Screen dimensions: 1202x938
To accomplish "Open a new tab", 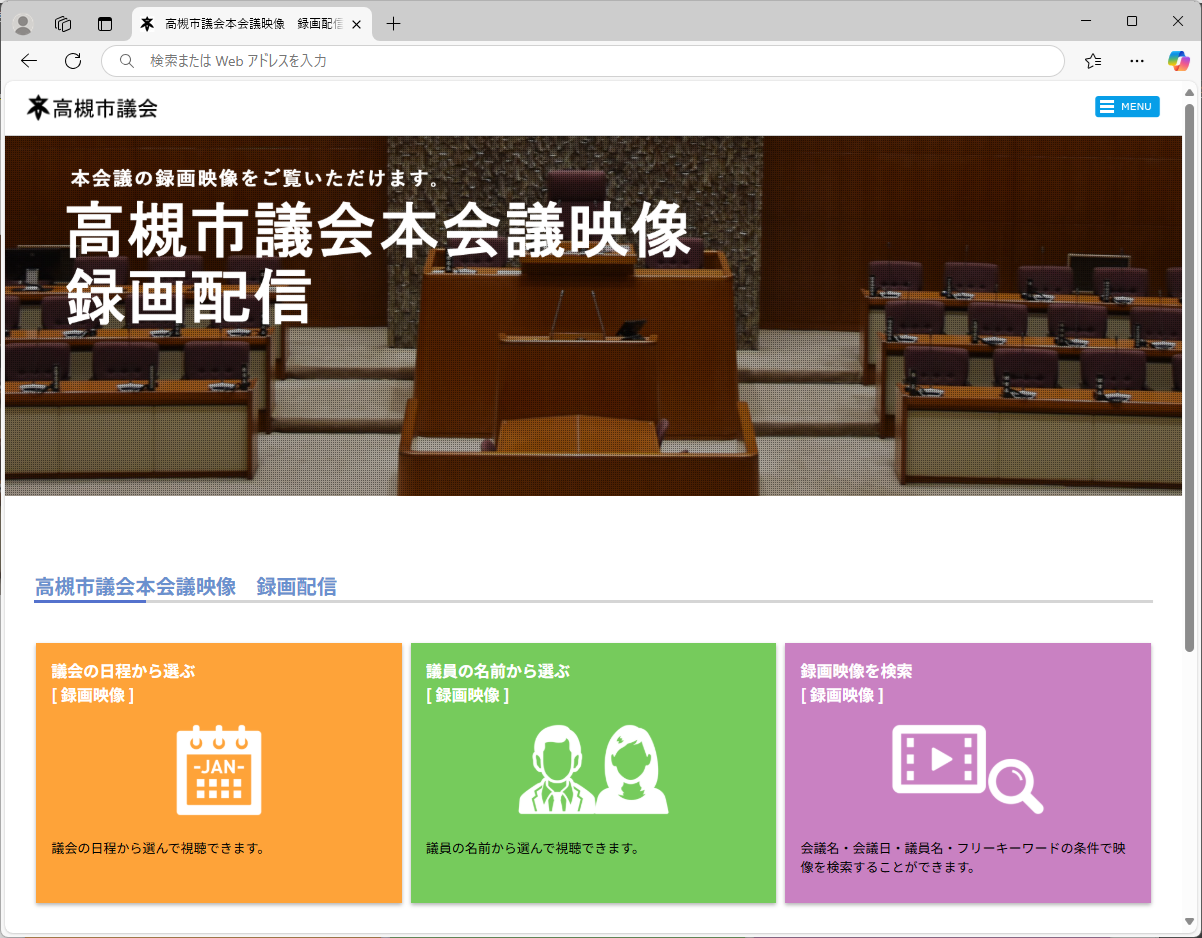I will tap(394, 24).
